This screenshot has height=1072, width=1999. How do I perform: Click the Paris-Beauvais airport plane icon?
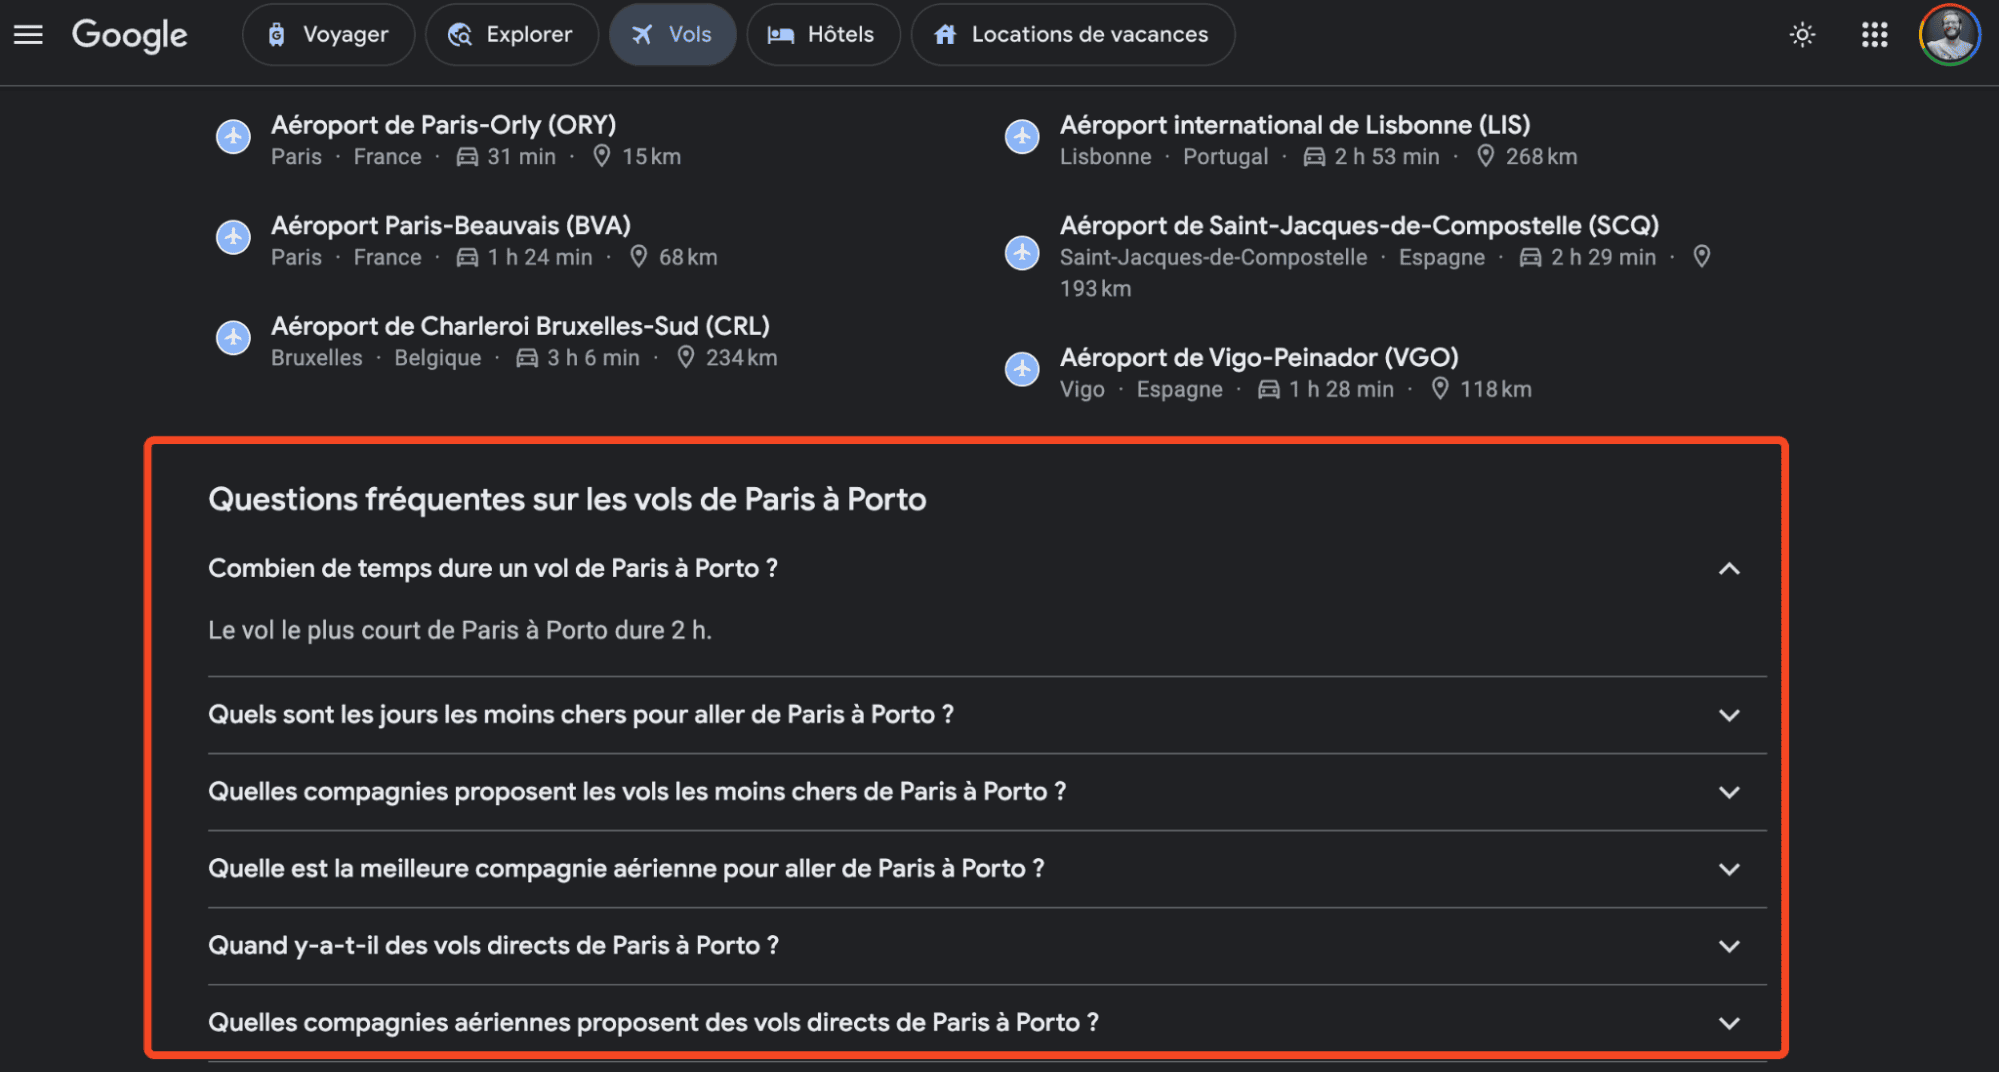233,238
